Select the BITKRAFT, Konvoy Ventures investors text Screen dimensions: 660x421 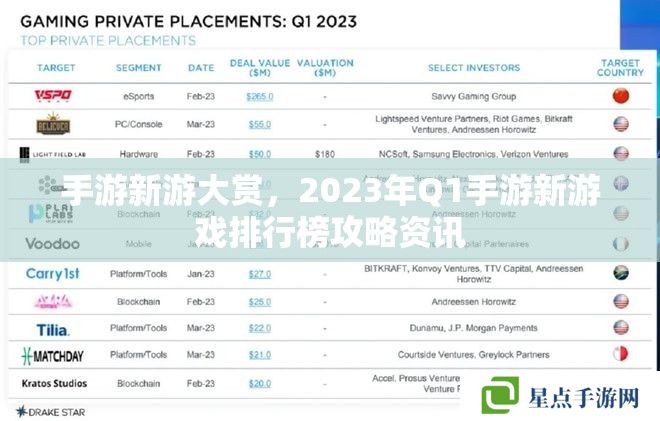[474, 274]
